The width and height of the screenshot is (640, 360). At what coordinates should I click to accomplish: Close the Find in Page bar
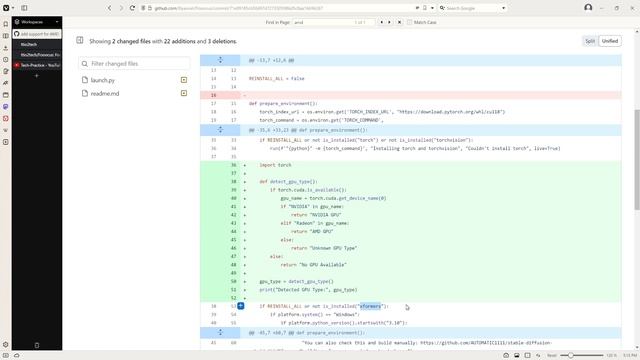click(x=399, y=22)
